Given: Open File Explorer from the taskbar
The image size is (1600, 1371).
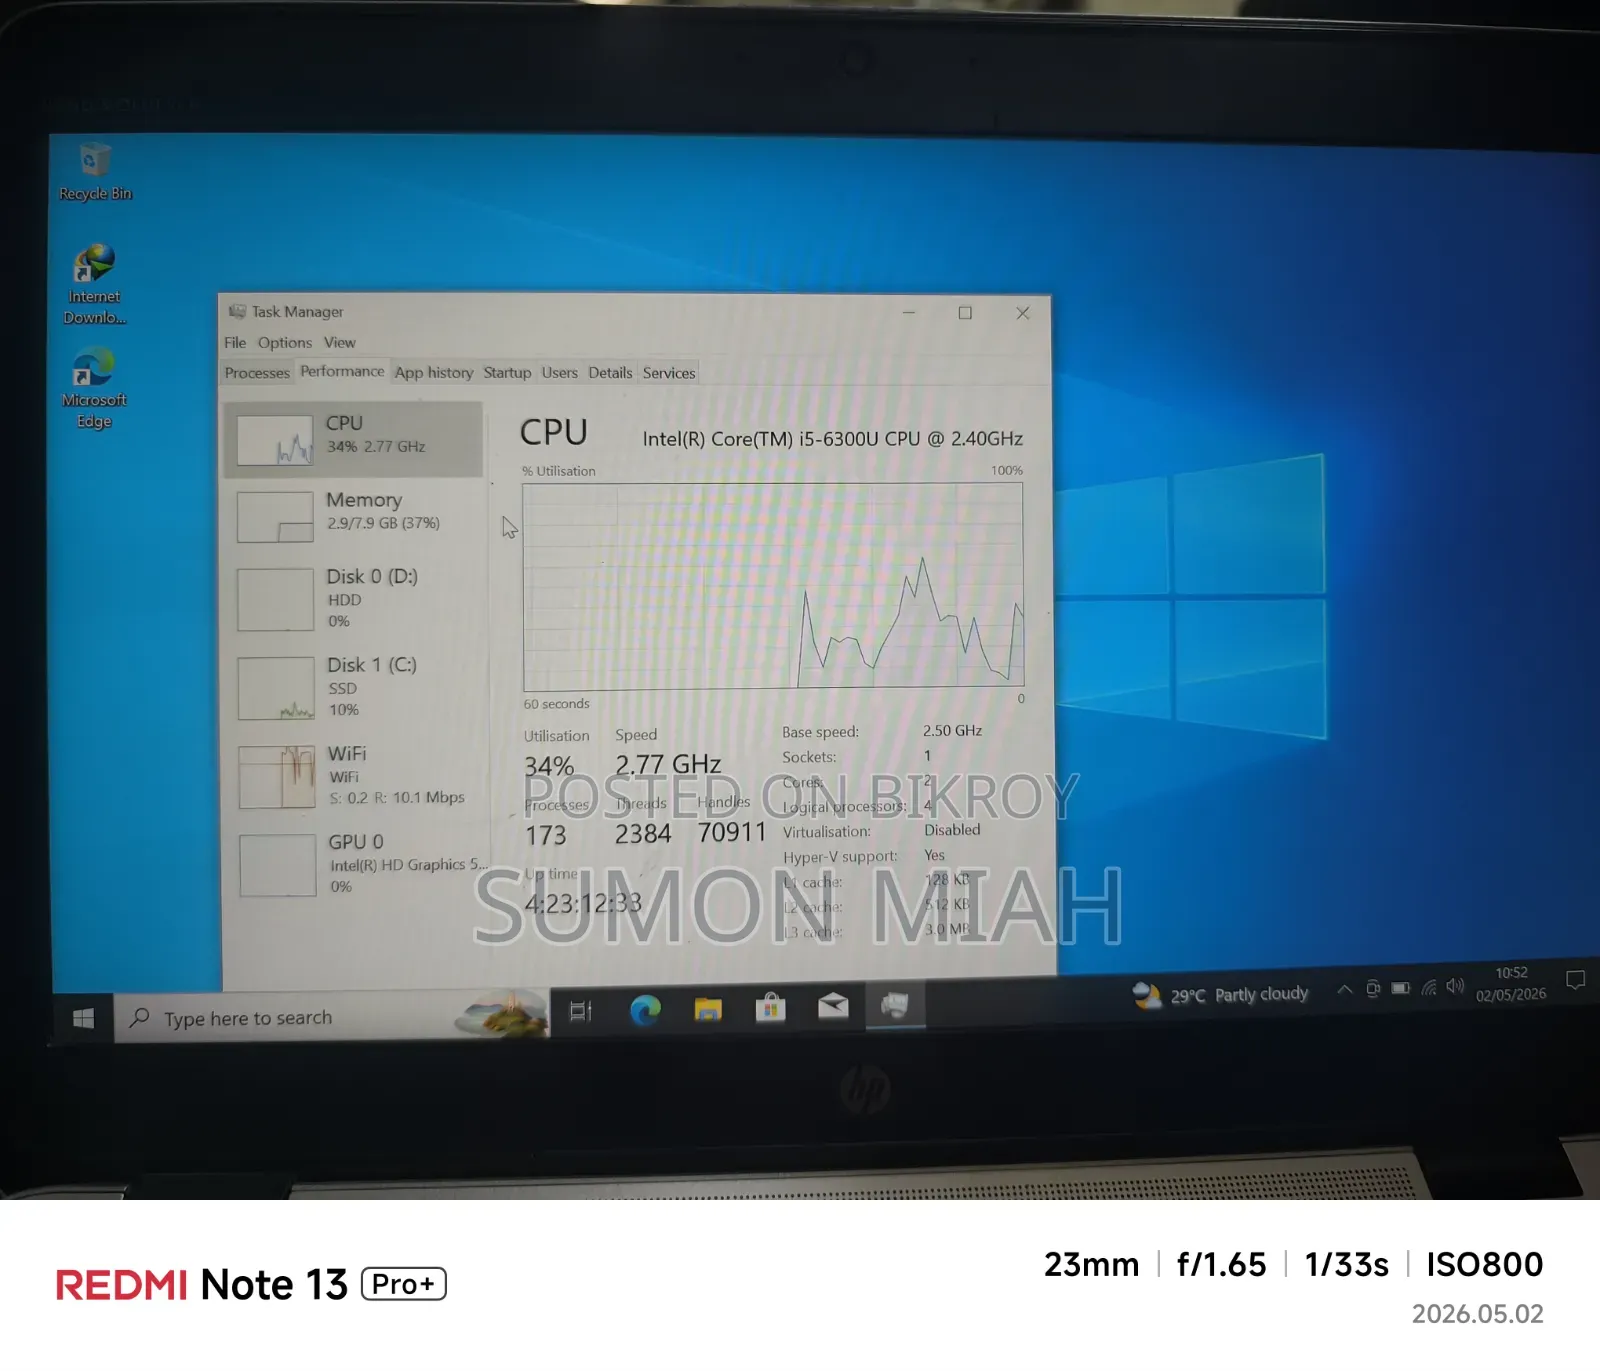Looking at the screenshot, I should click(708, 1009).
